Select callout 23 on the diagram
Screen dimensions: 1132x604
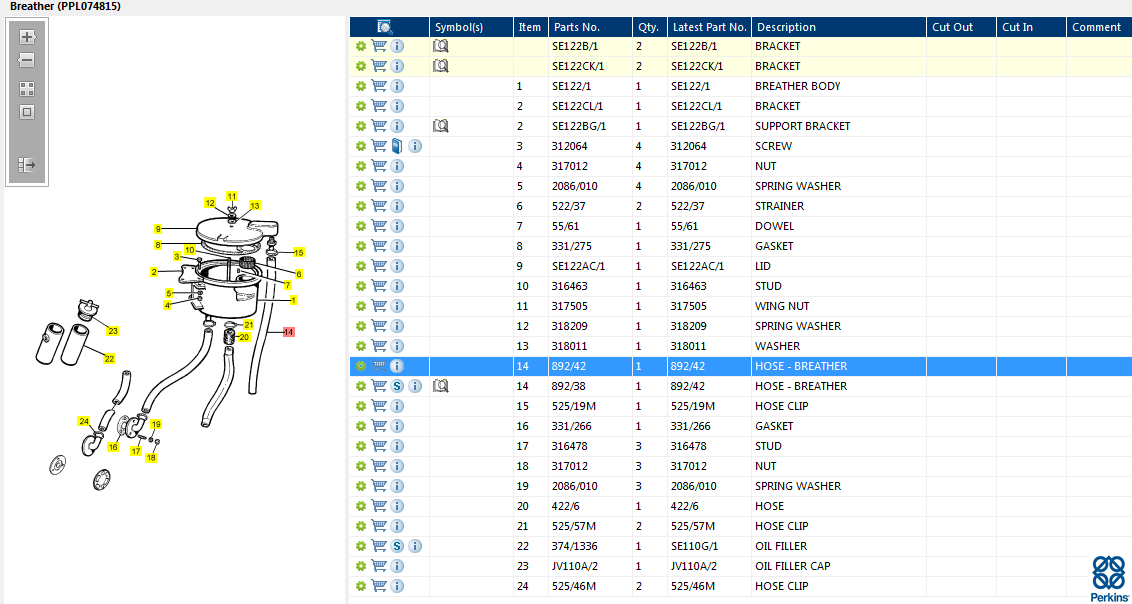click(113, 331)
